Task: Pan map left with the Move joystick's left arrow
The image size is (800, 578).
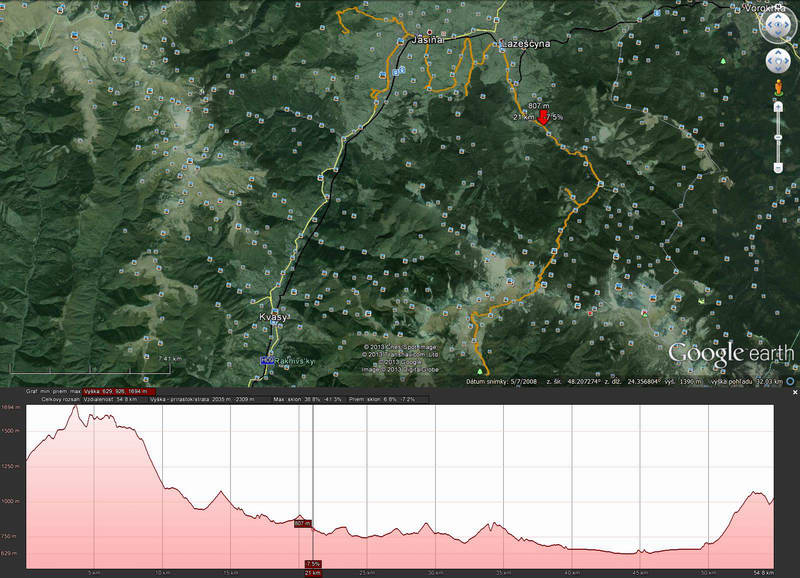Action: pos(770,62)
